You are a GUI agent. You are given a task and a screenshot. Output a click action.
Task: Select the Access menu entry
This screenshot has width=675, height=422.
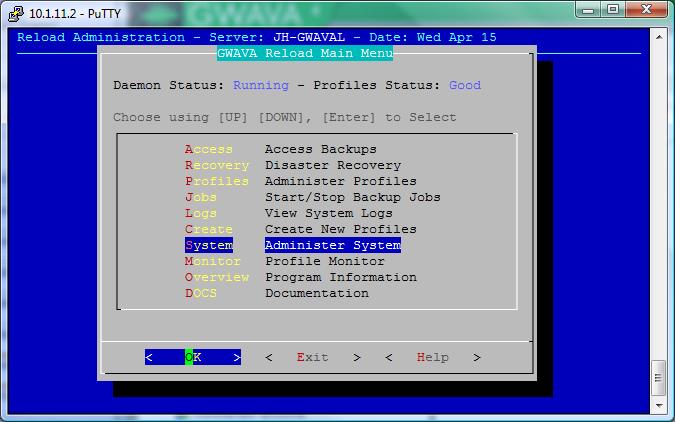[209, 149]
